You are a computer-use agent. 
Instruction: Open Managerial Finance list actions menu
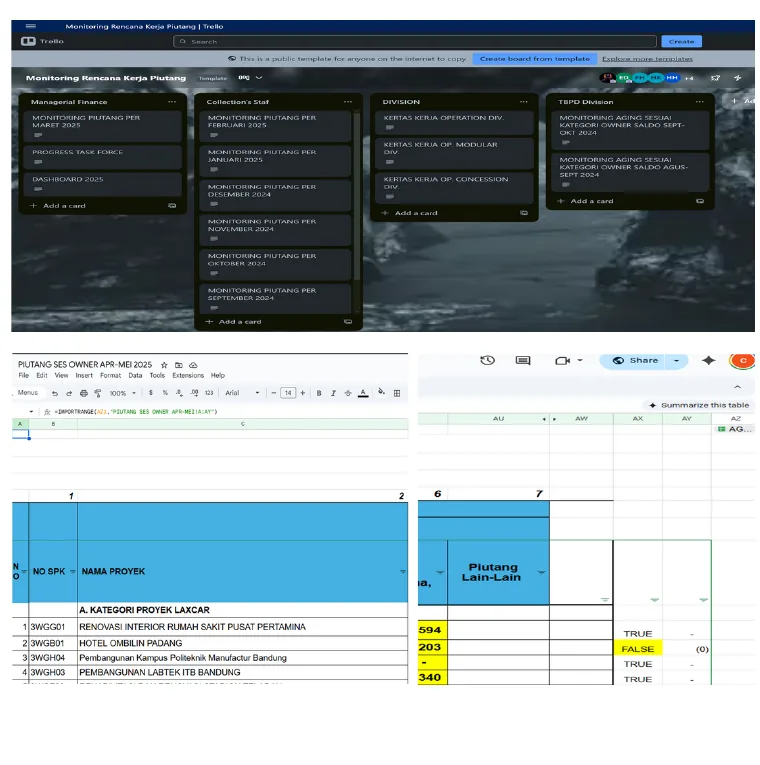coord(172,101)
